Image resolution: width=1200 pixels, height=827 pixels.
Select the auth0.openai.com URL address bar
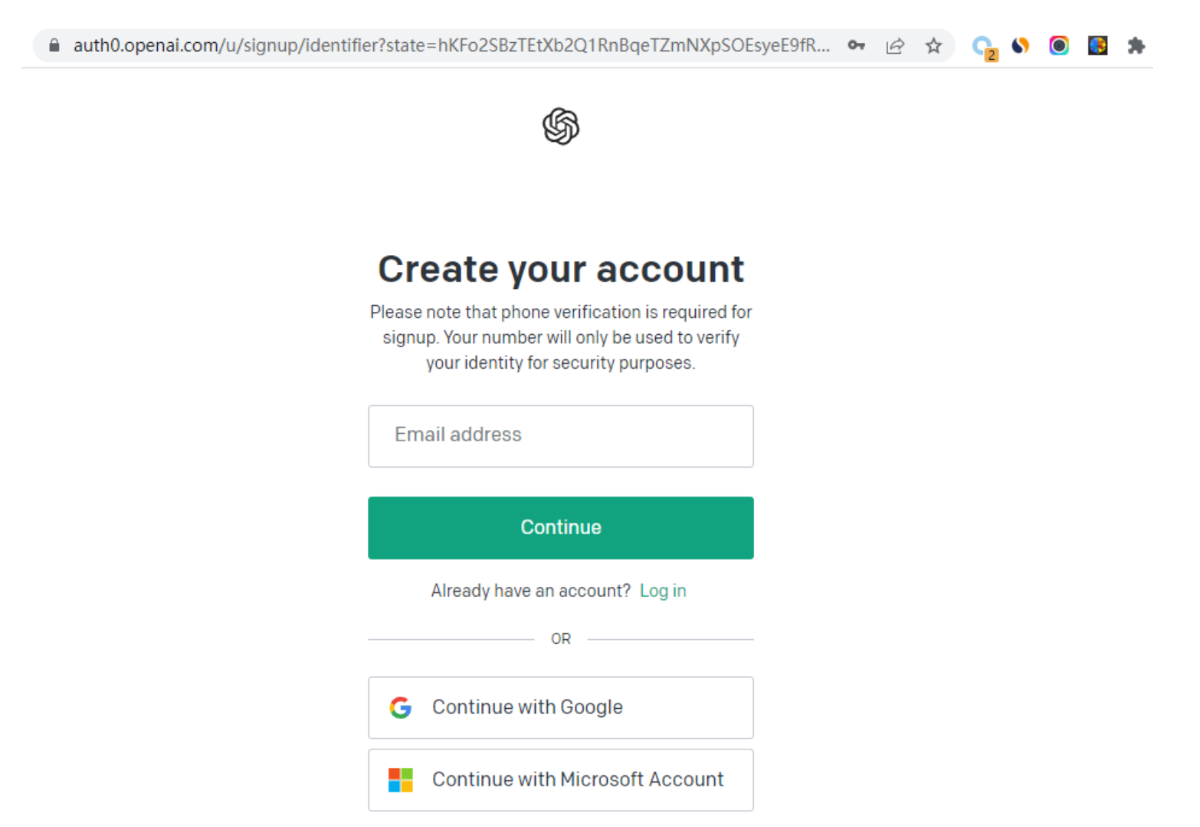pos(450,46)
